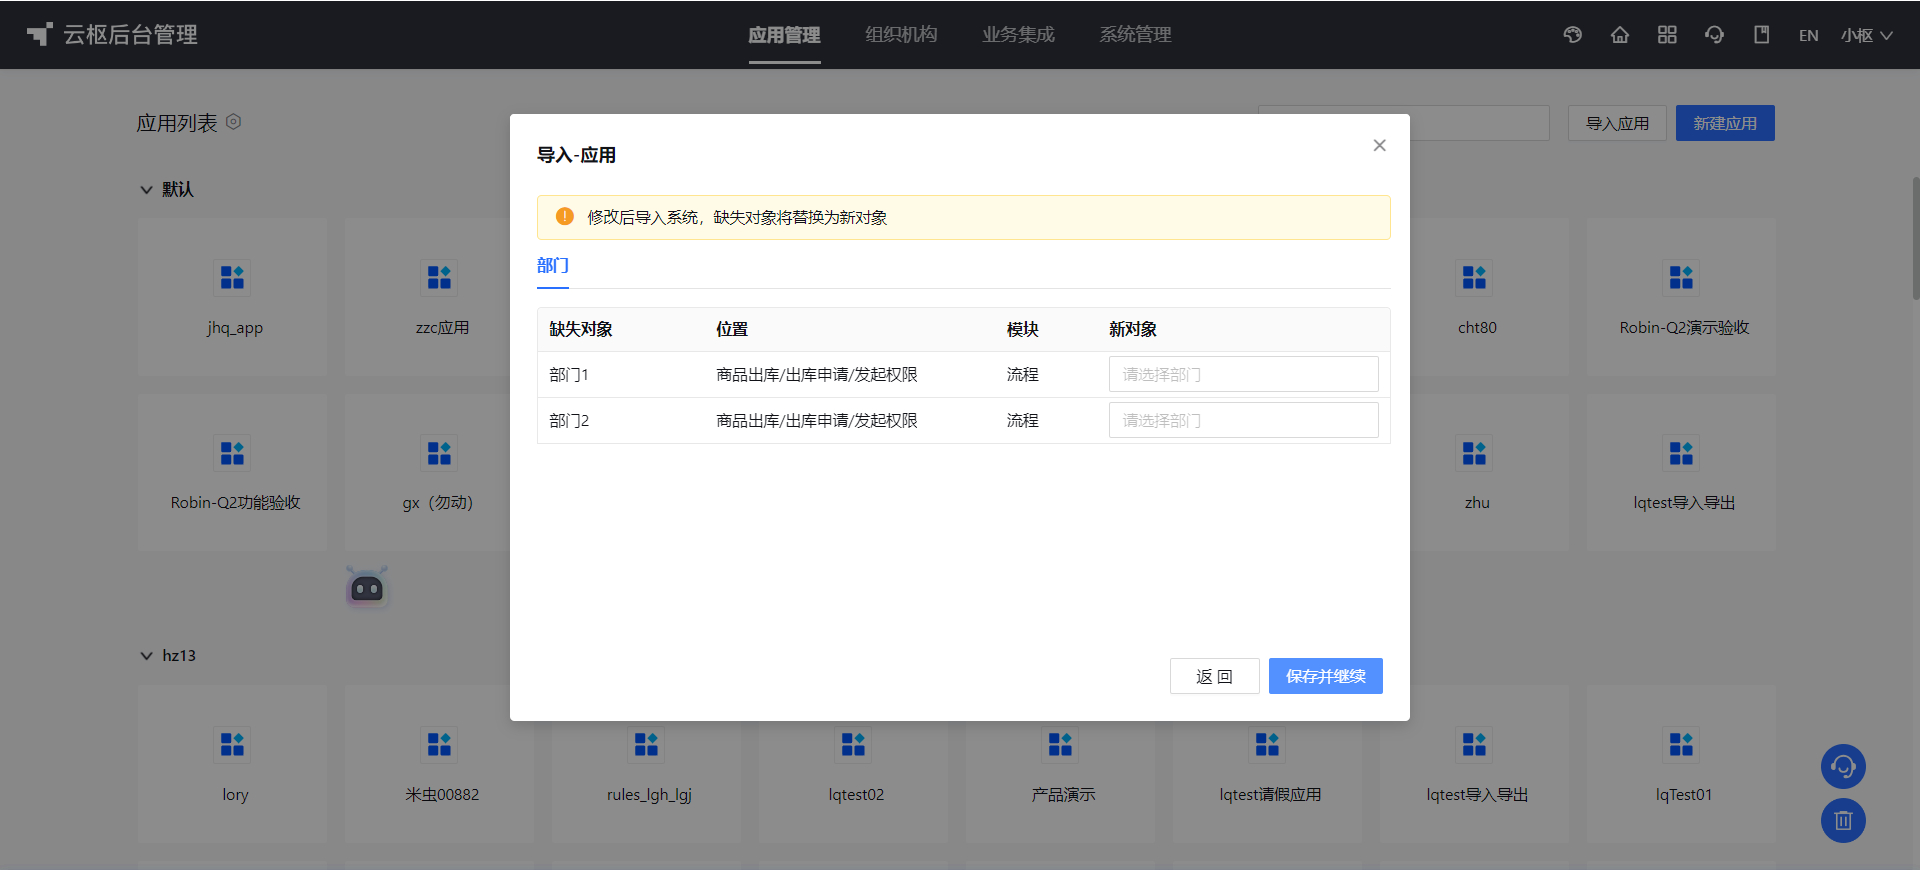Screen dimensions: 1920x870
Task: Click the floating customer service button
Action: click(1843, 767)
